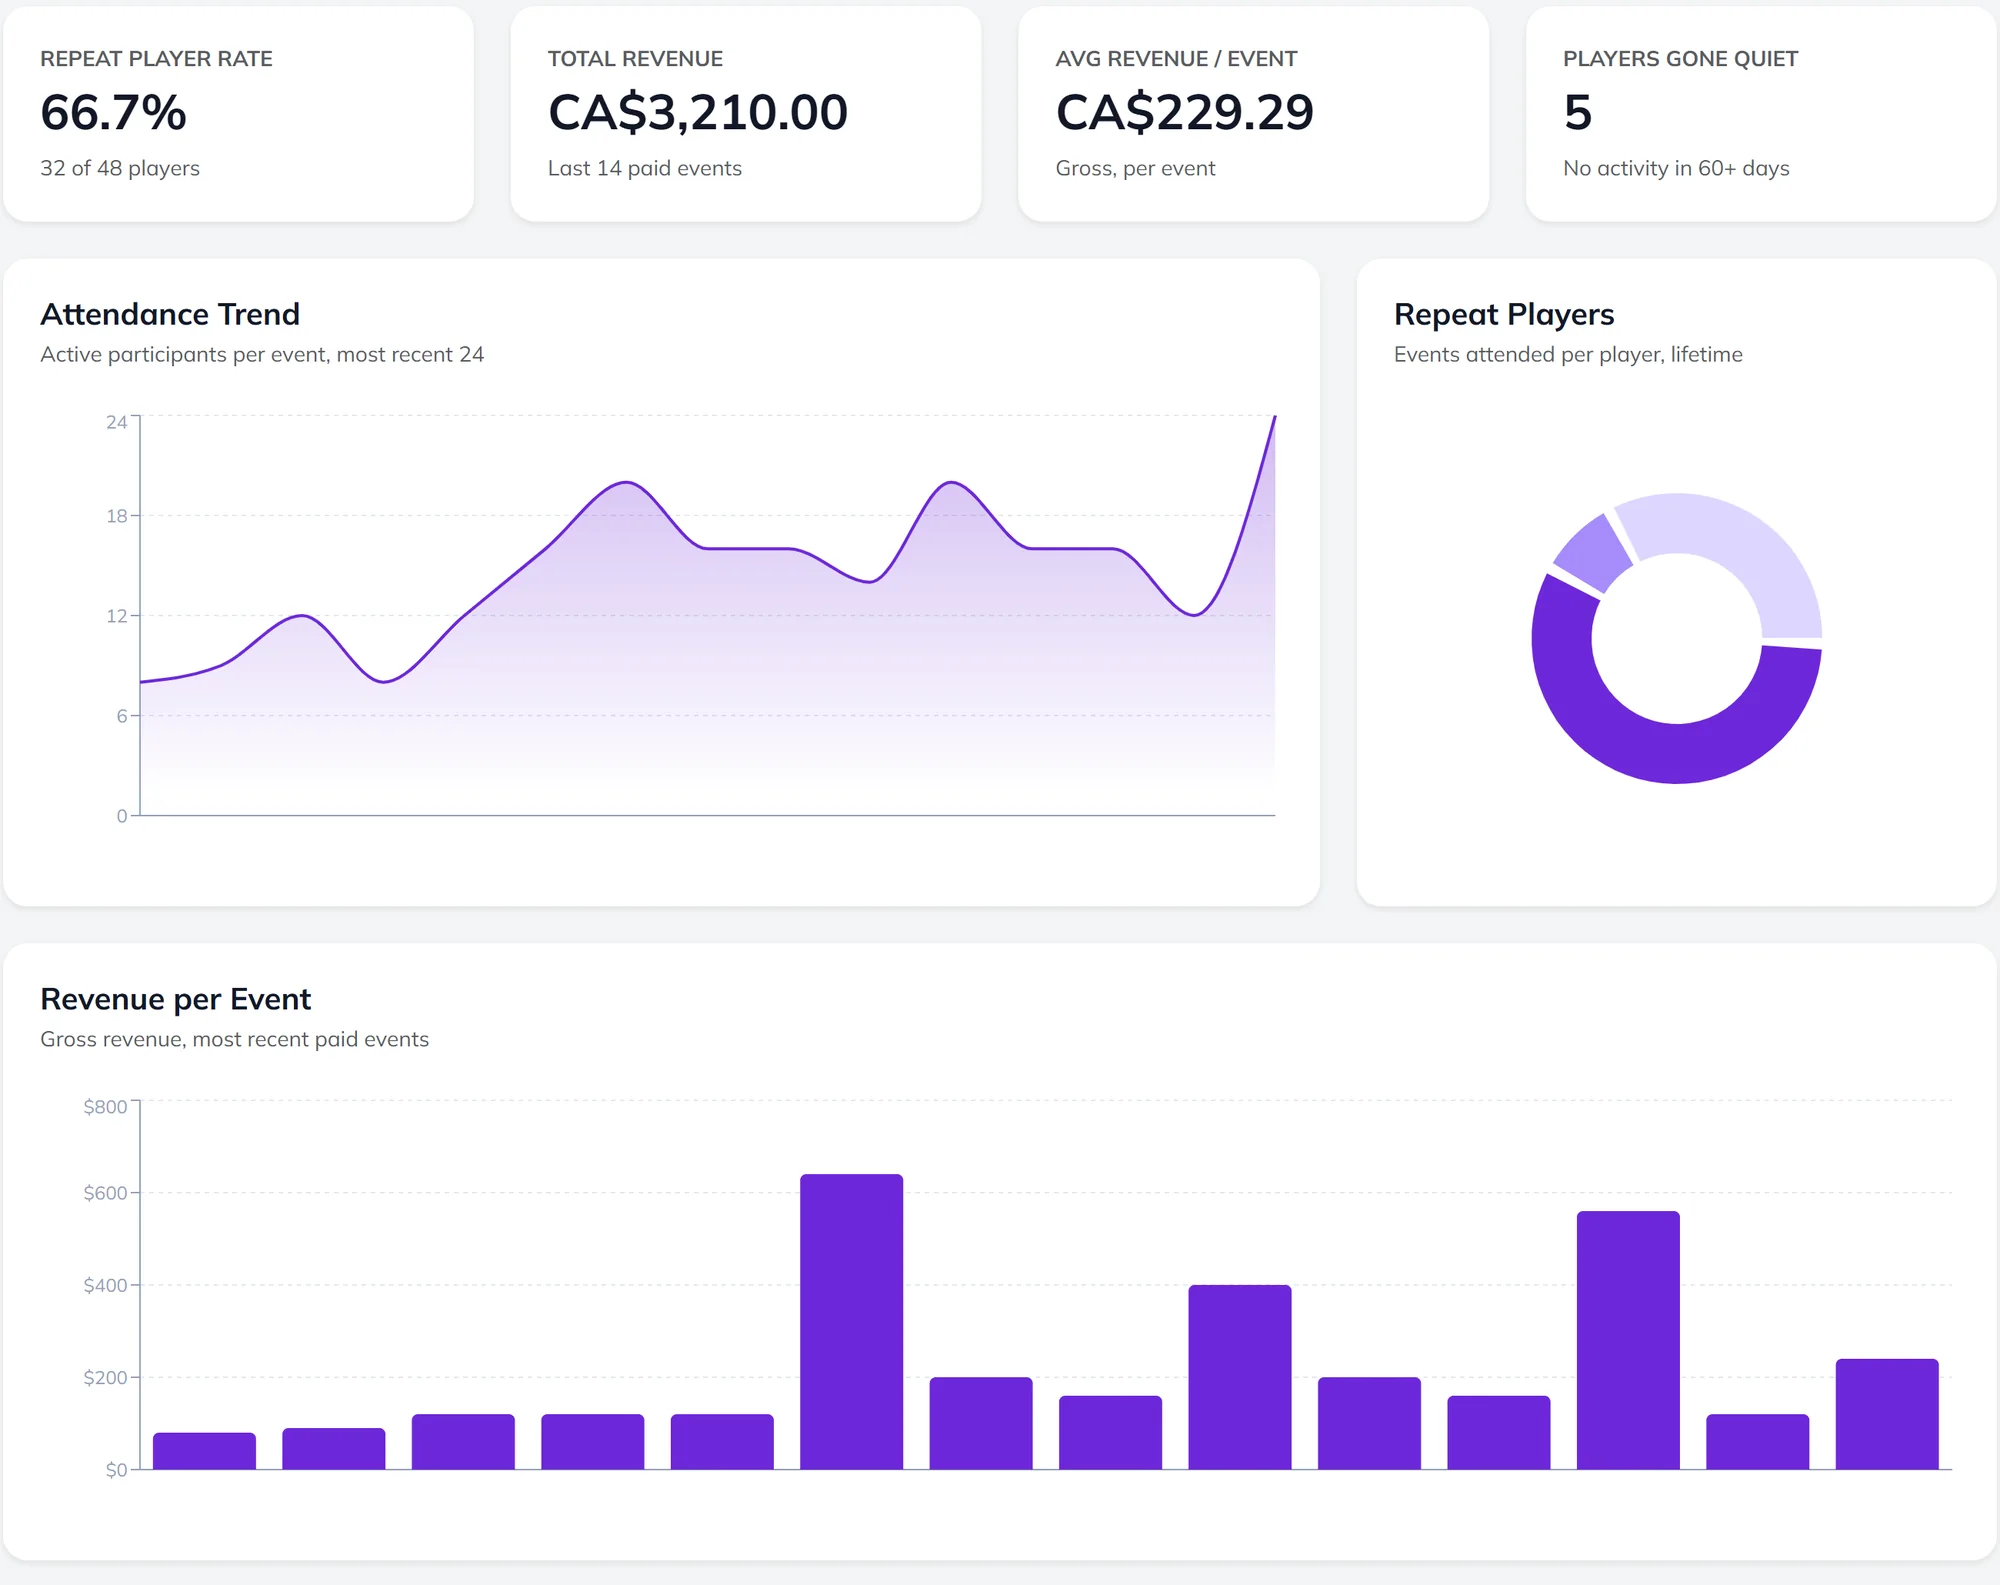Click the $800 axis label
This screenshot has width=2000, height=1585.
(105, 1106)
